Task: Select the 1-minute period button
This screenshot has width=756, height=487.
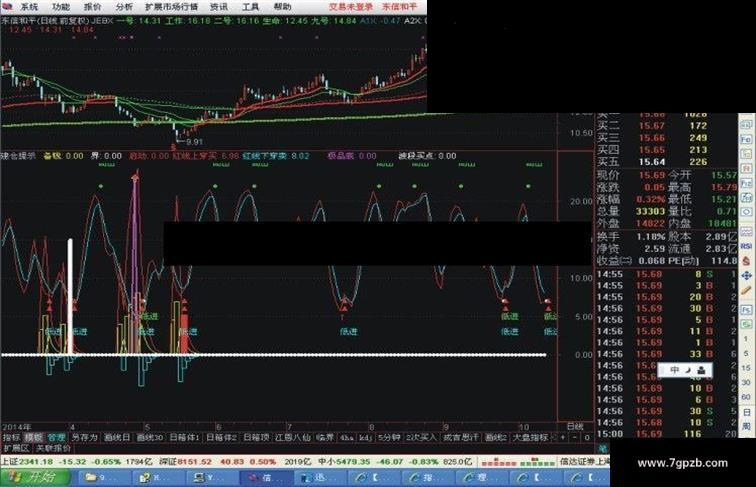Action: point(745,339)
